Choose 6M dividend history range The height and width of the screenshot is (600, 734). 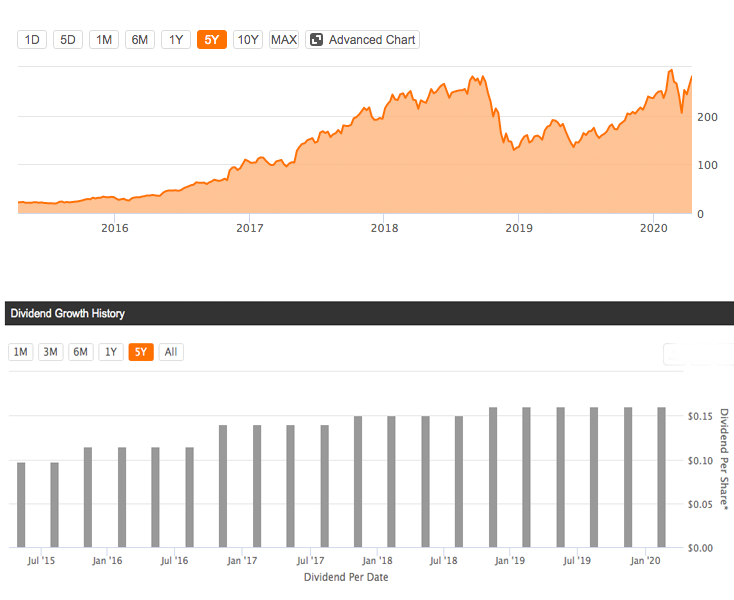pos(81,352)
